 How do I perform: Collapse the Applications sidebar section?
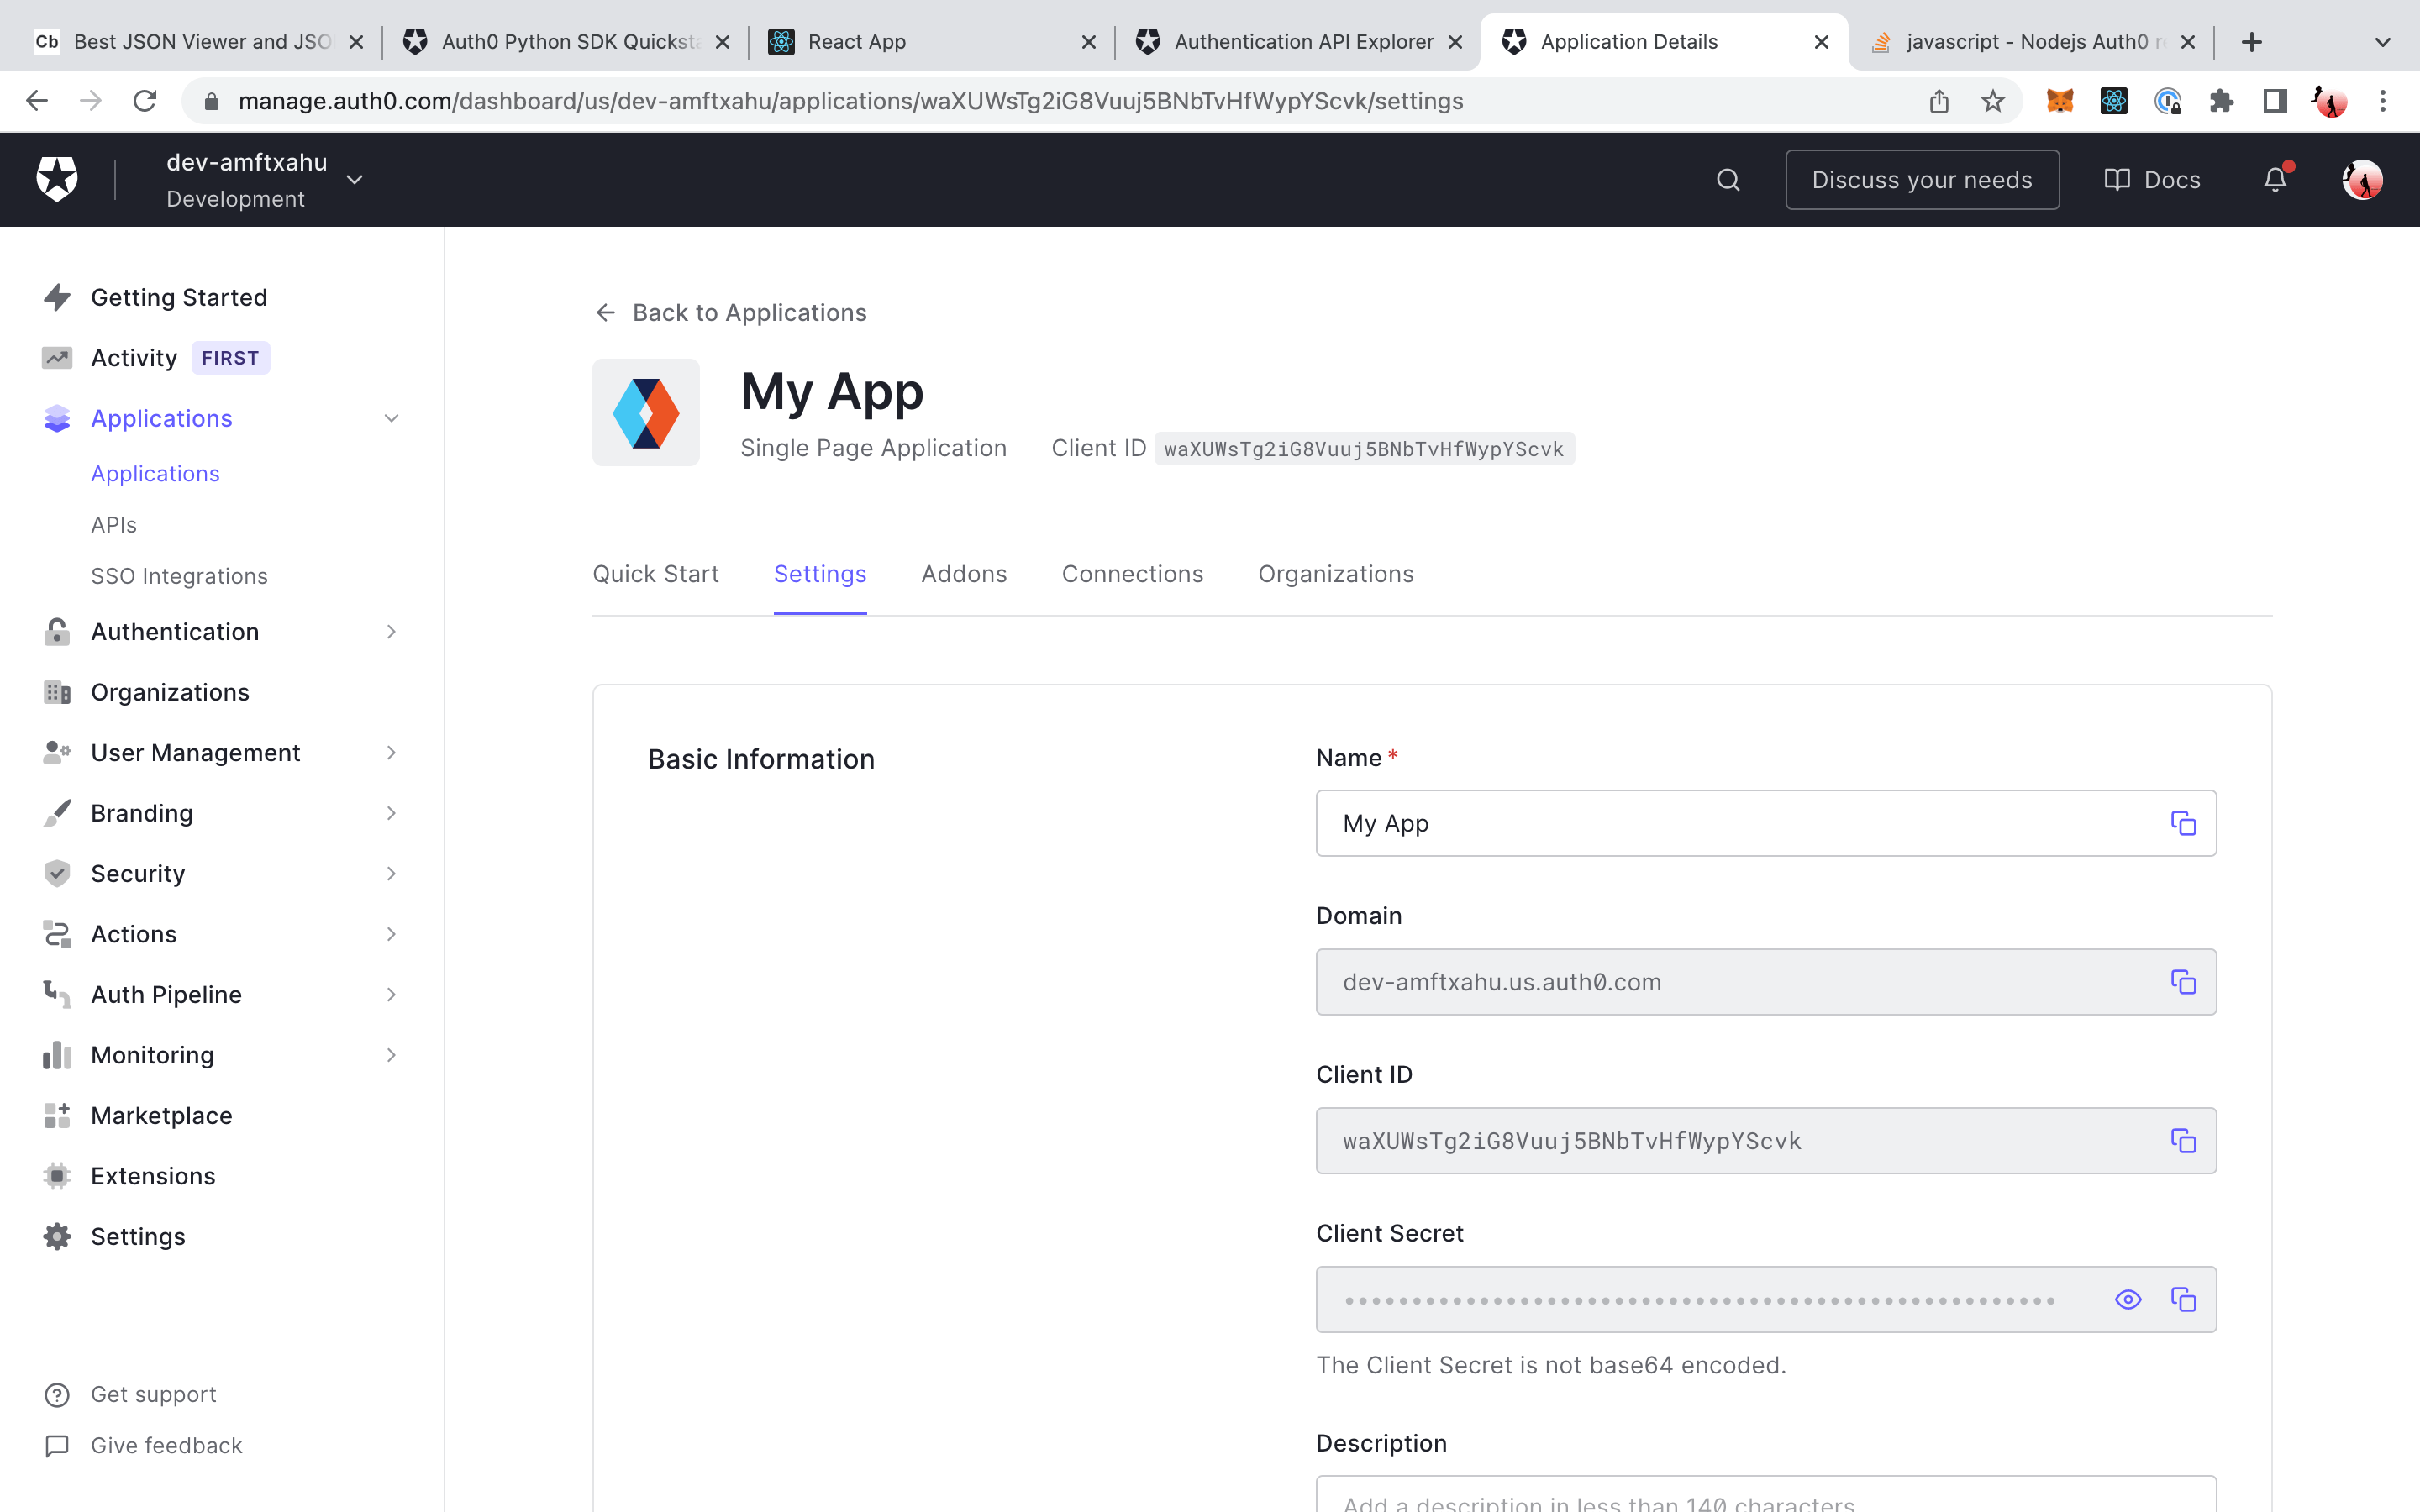pyautogui.click(x=391, y=418)
